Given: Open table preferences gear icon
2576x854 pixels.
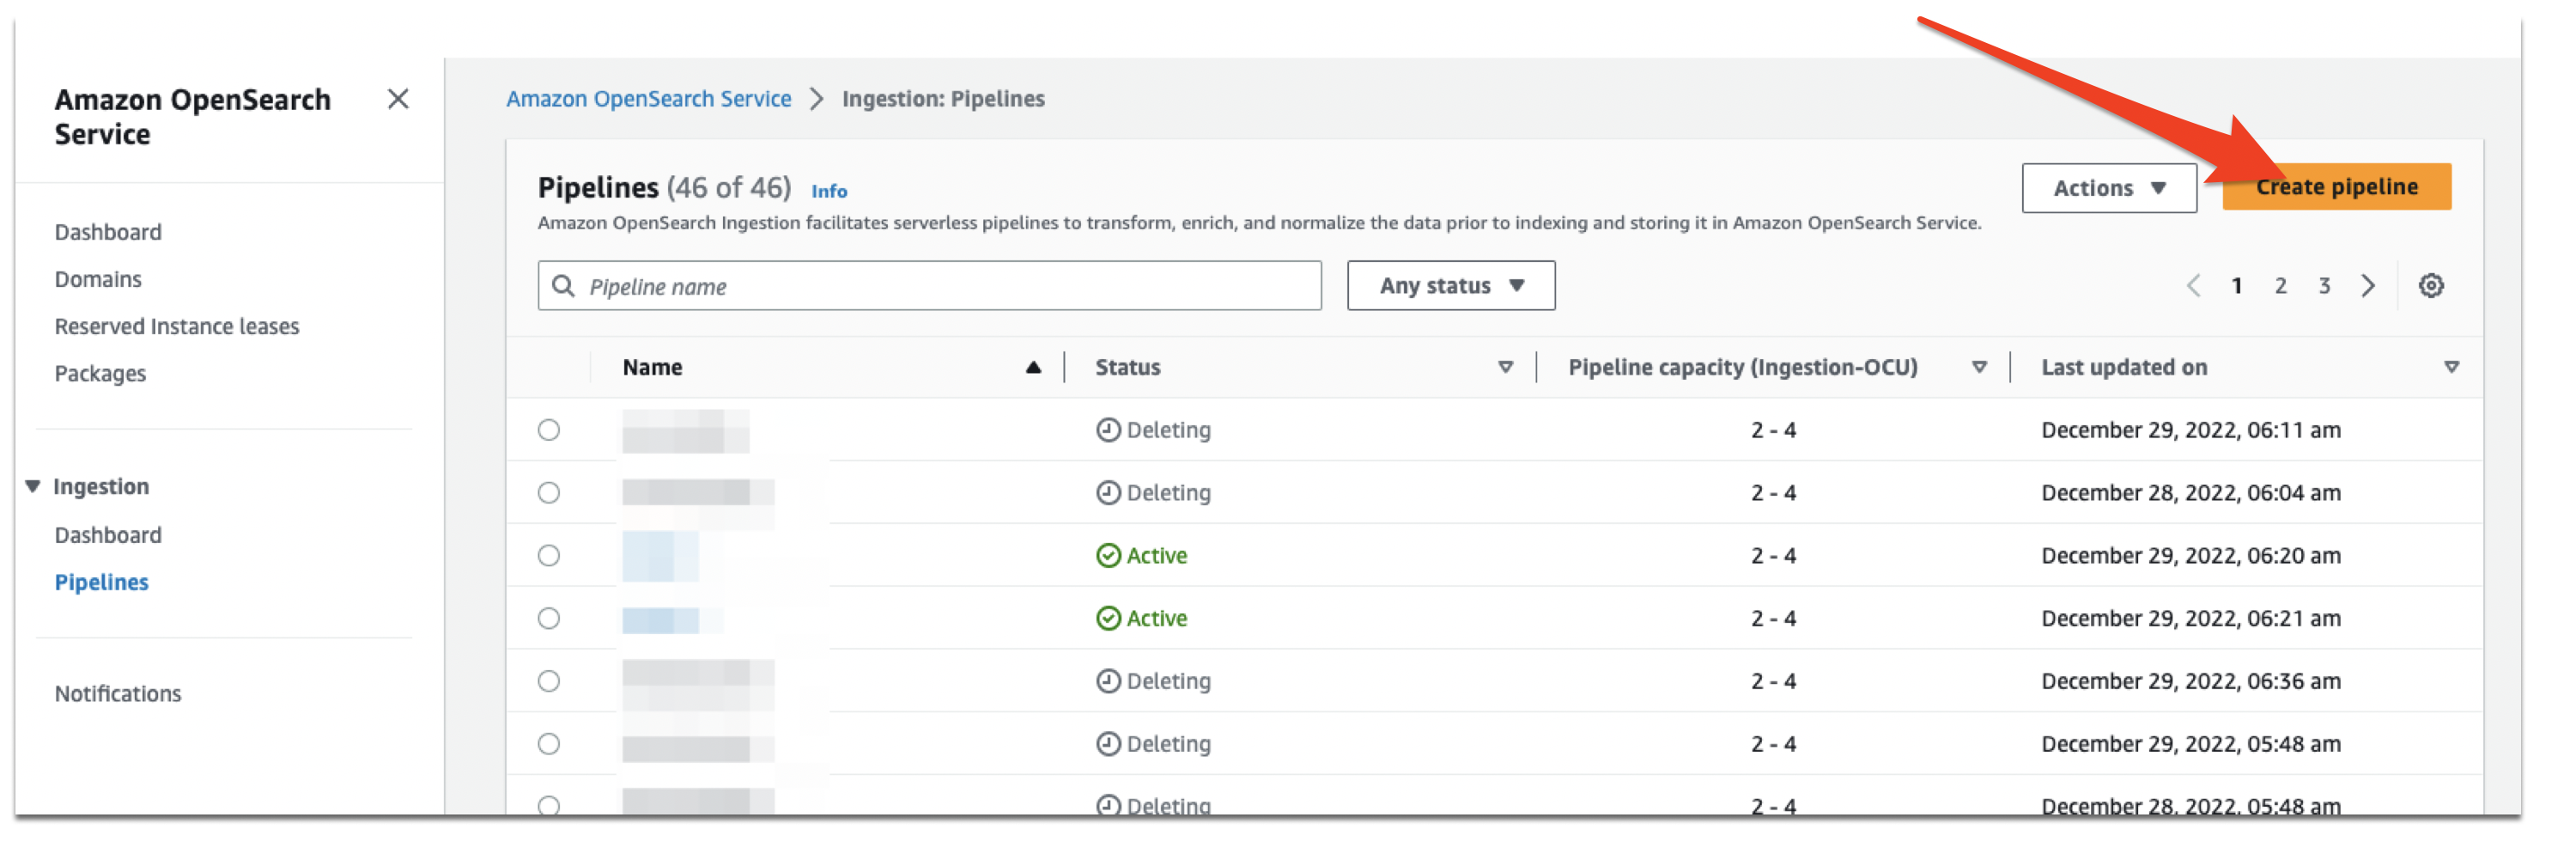Looking at the screenshot, I should (2430, 286).
